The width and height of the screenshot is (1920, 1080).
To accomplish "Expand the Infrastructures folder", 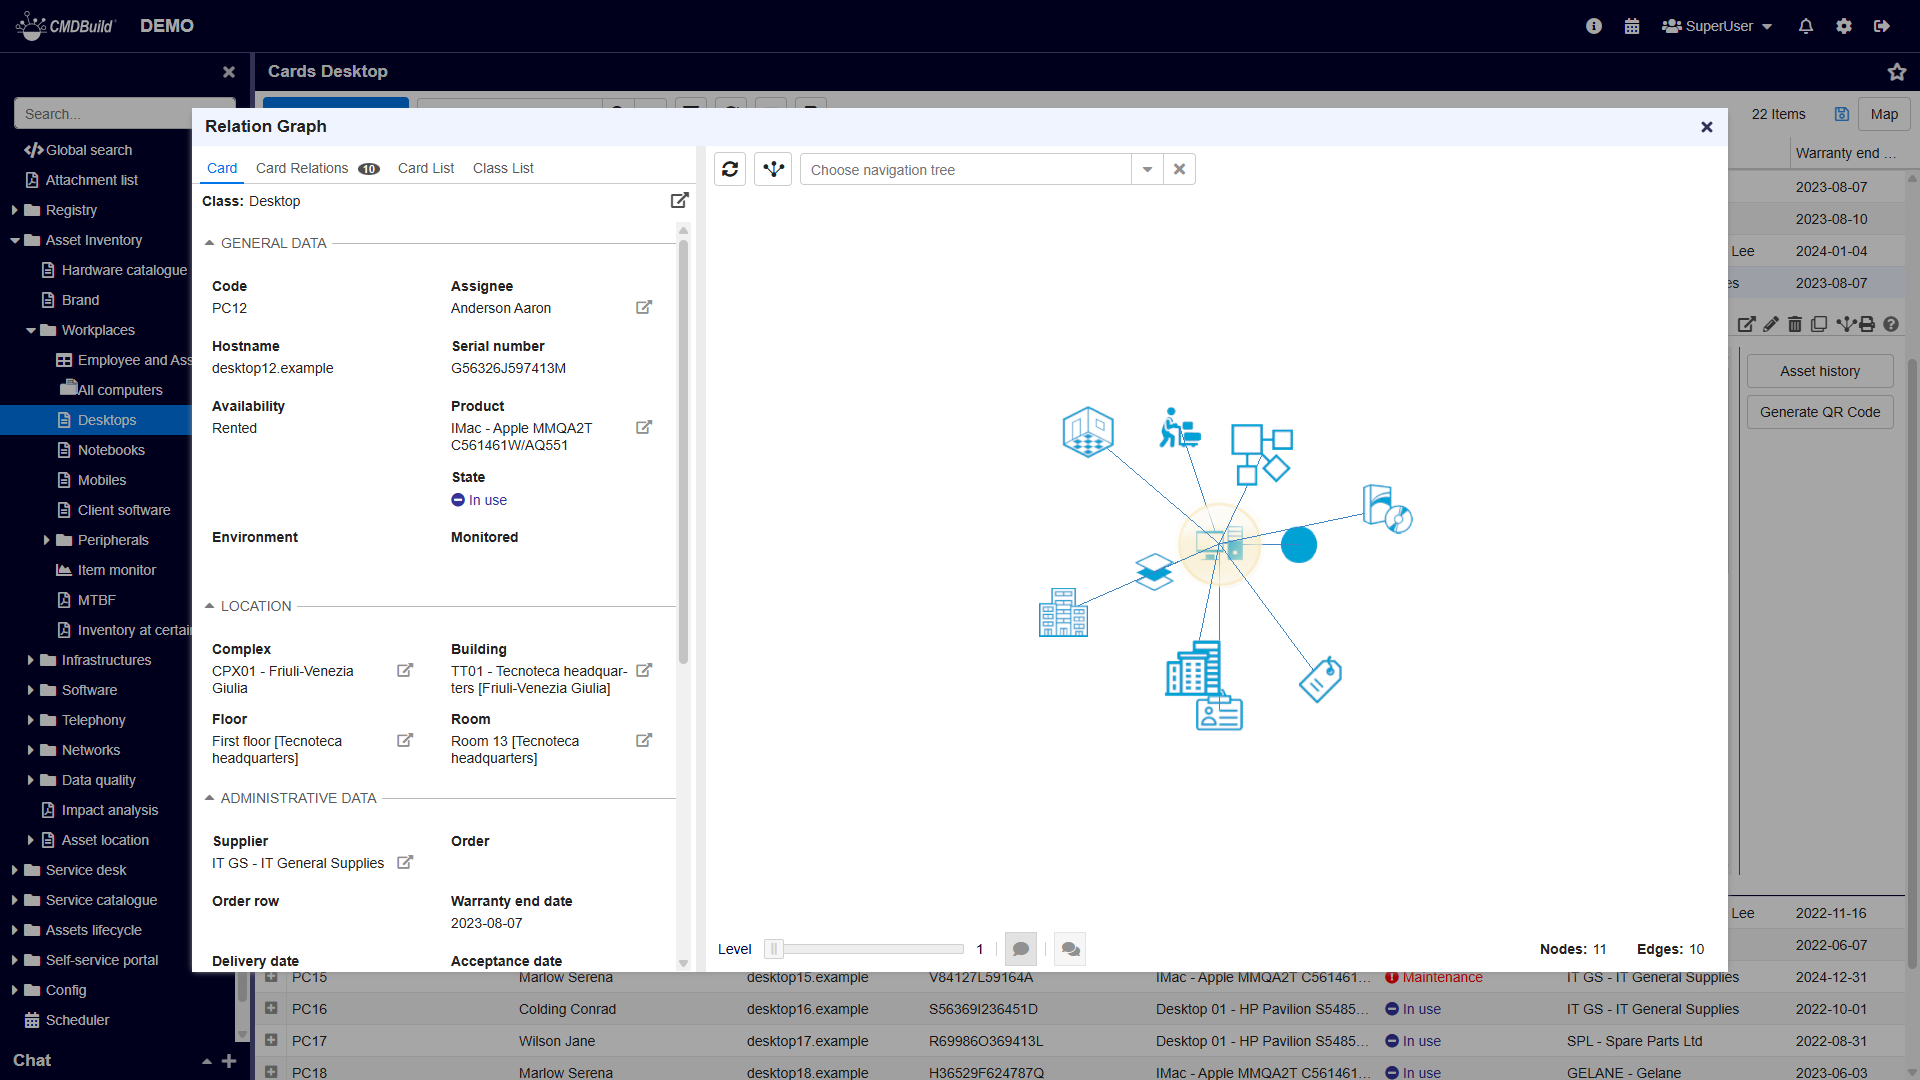I will 31,660.
